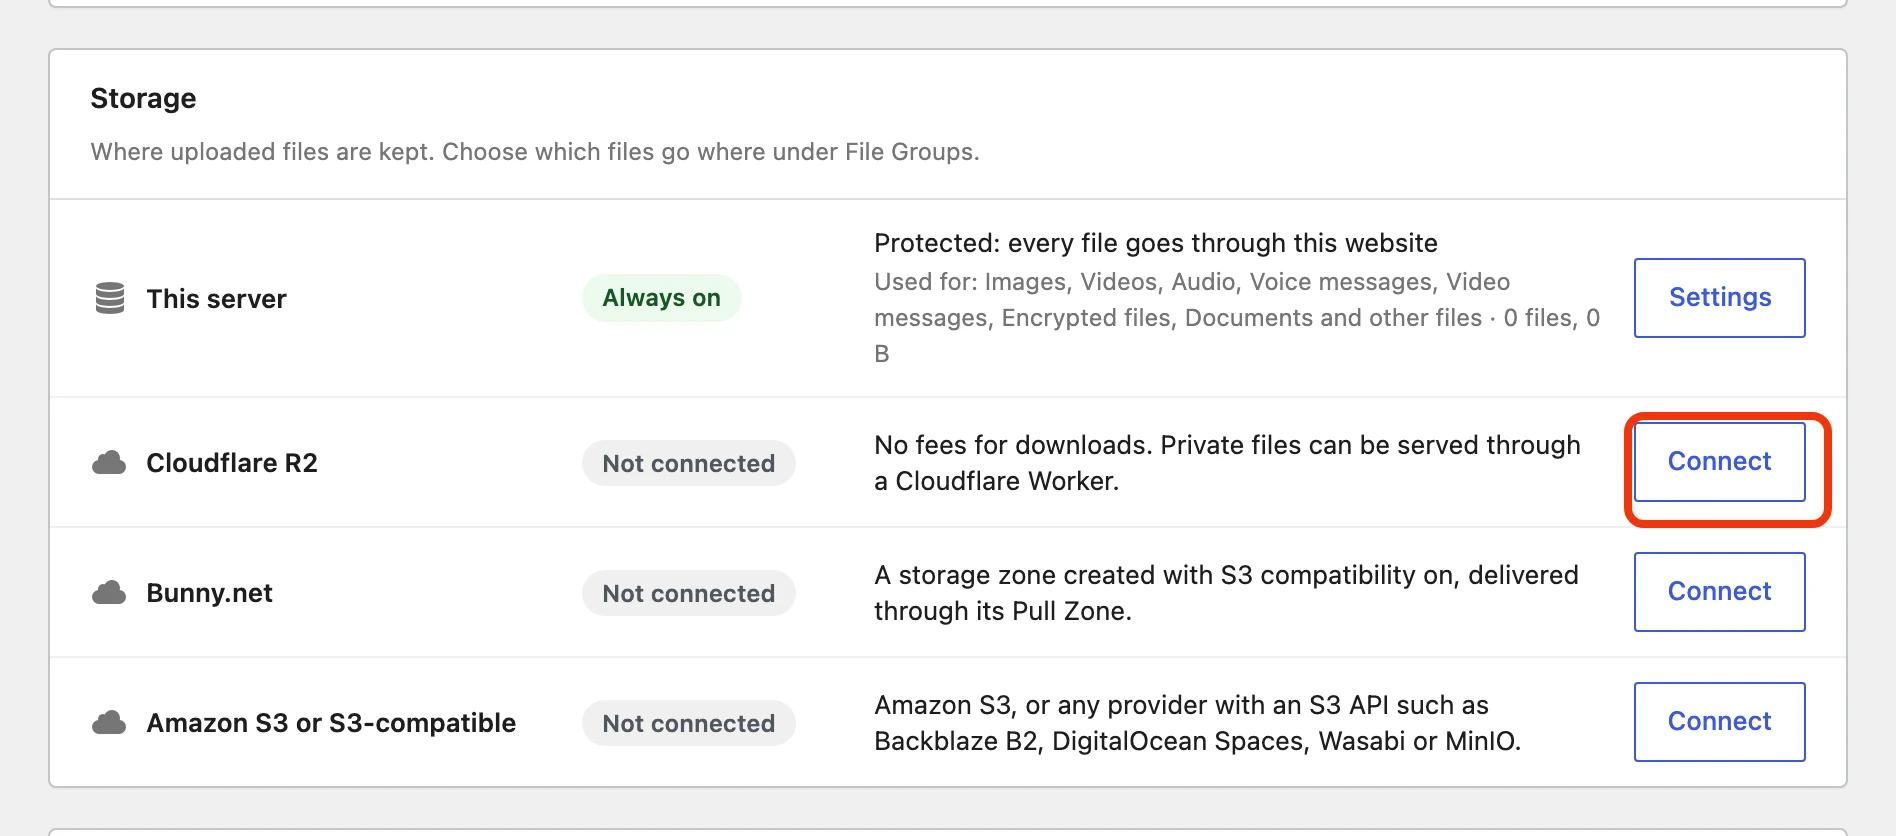
Task: Click the Backblaze B2, DigitalOcean Spaces description
Action: [1197, 723]
